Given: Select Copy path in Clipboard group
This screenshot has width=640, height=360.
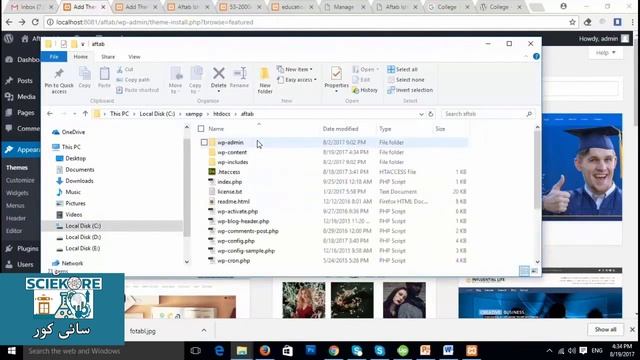Looking at the screenshot, I should 133,80.
